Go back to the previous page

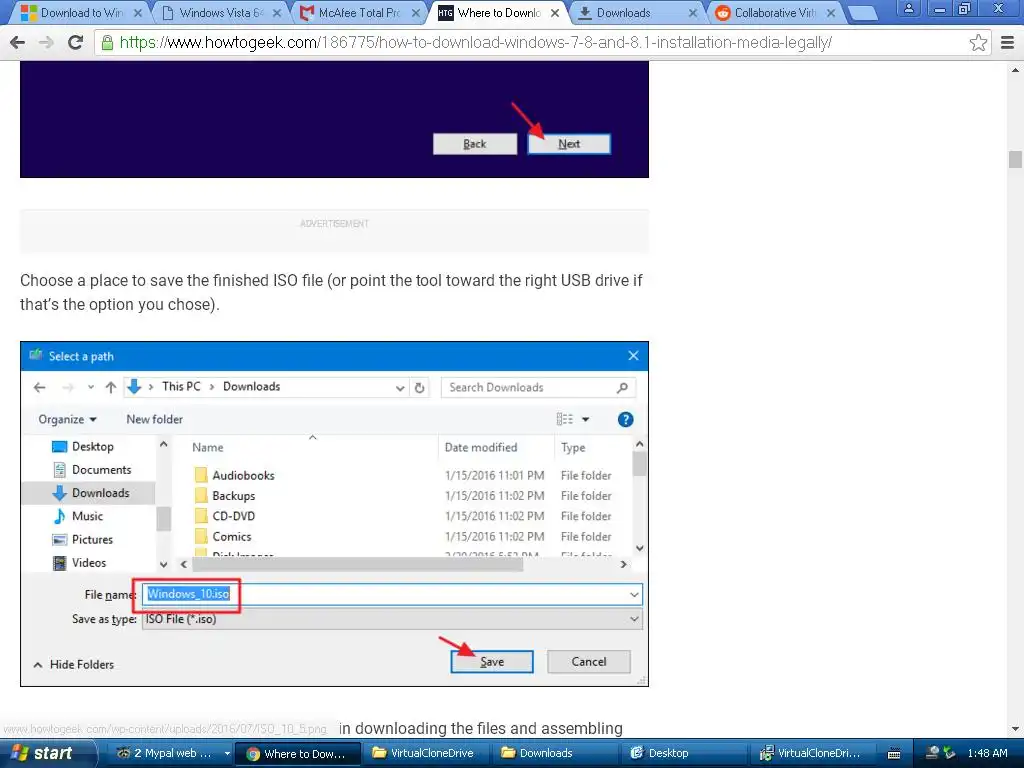coord(18,42)
